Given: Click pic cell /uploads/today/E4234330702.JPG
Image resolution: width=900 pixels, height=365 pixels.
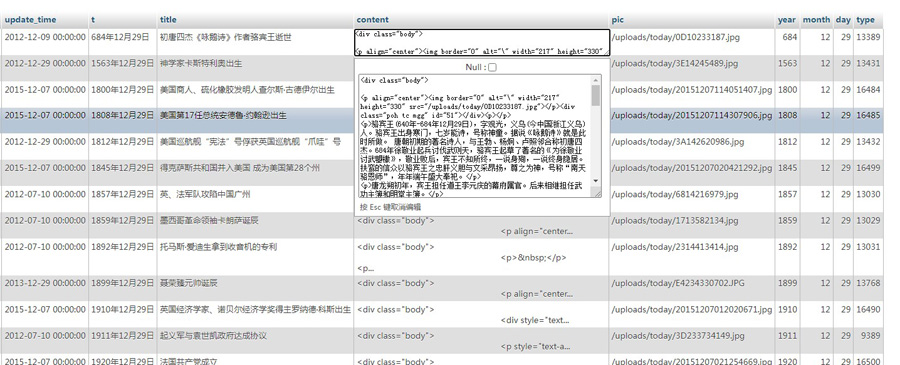Looking at the screenshot, I should [x=678, y=283].
